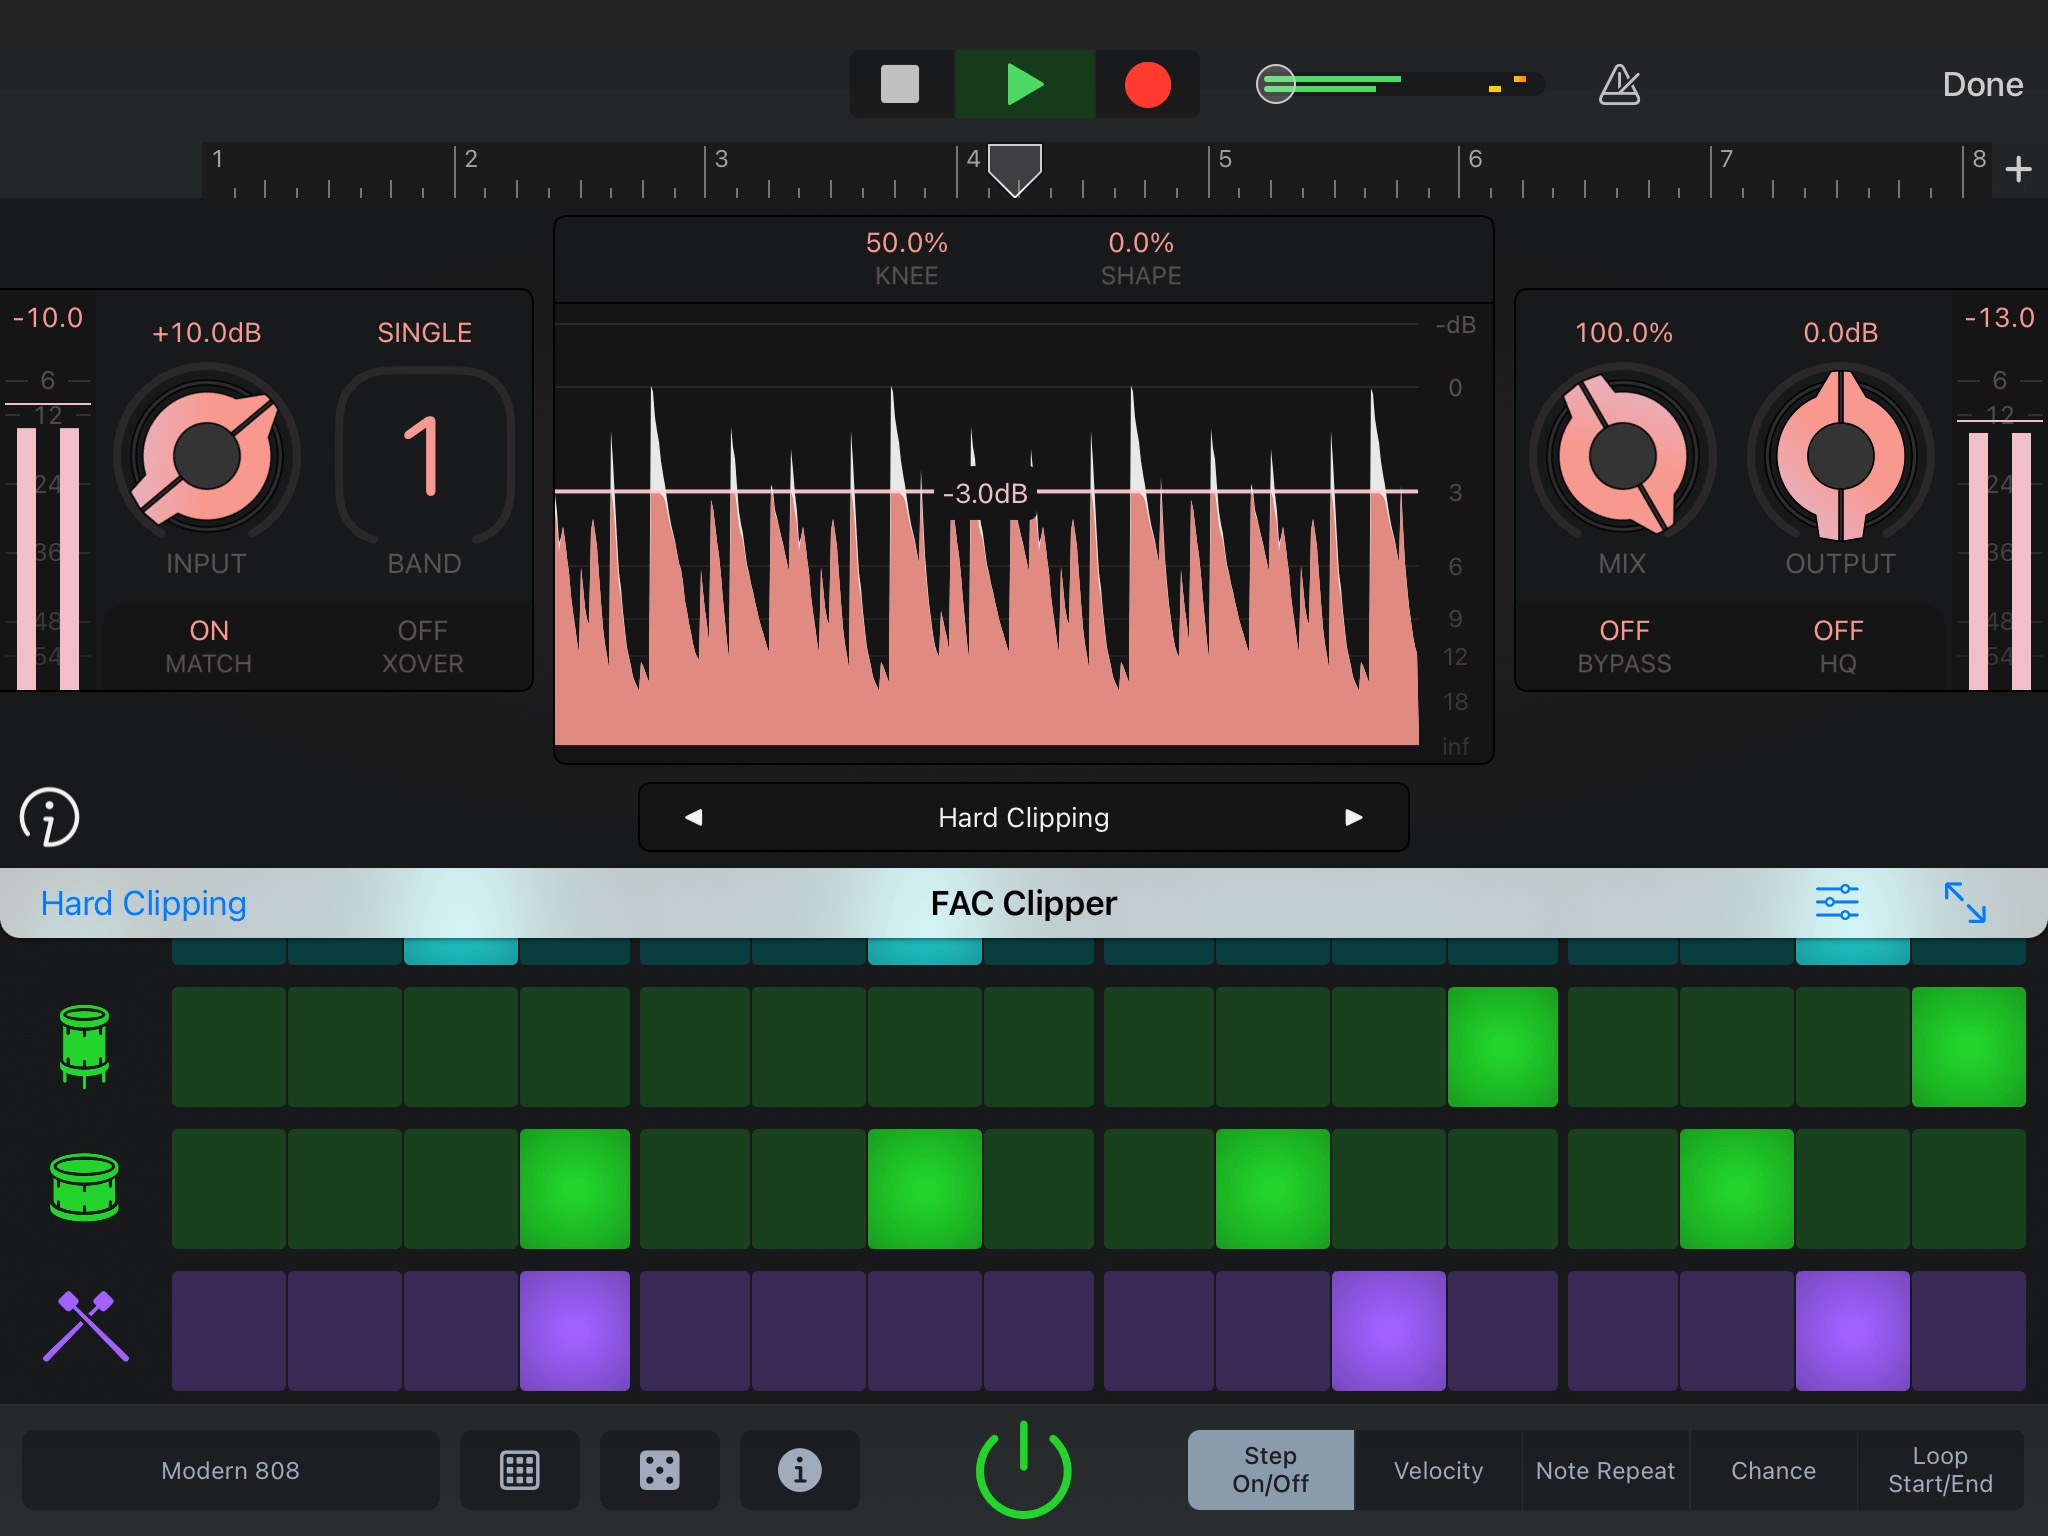Turn off snare row step 10

tap(1272, 1188)
